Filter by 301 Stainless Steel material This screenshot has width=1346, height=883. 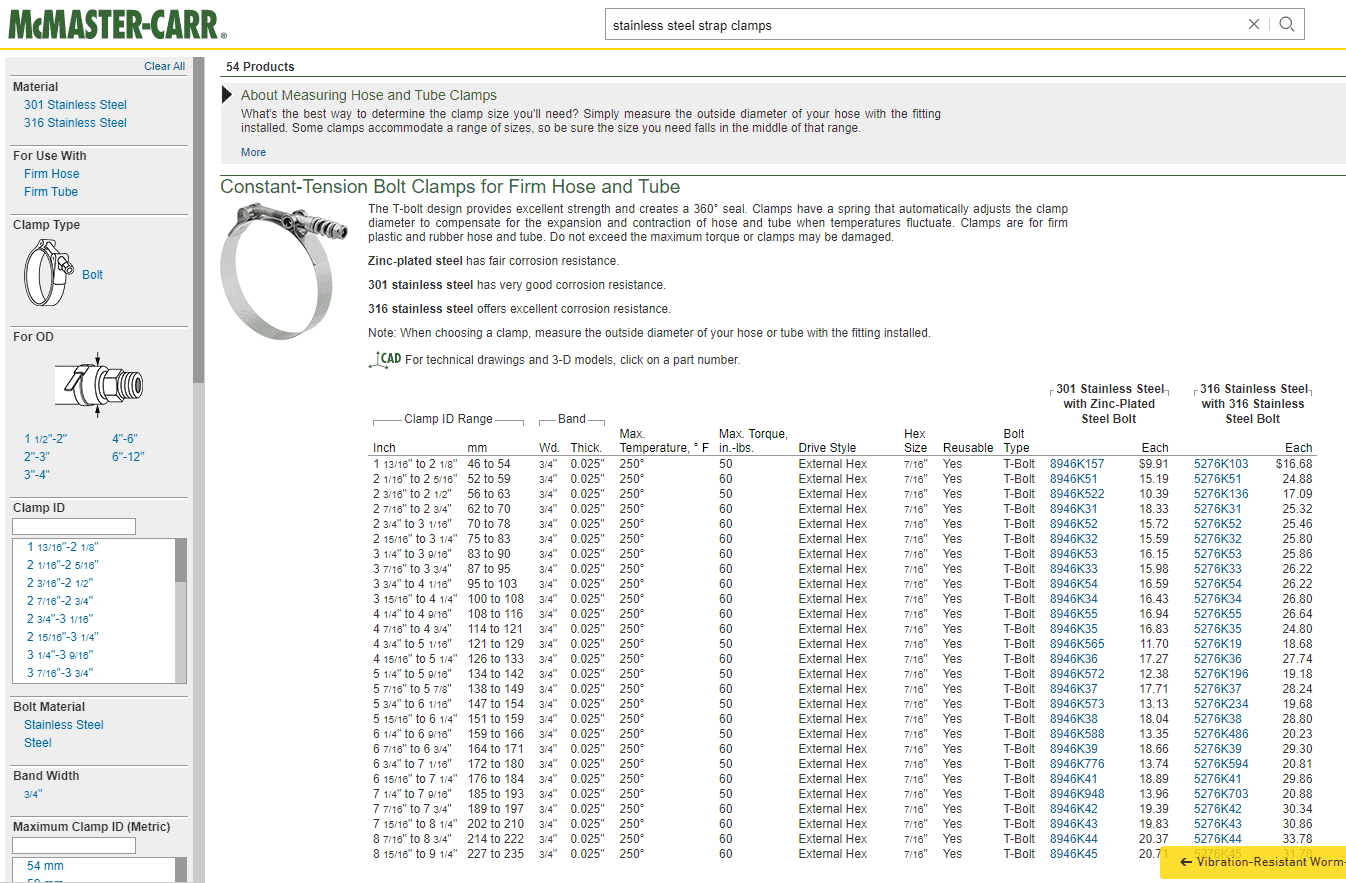coord(76,105)
